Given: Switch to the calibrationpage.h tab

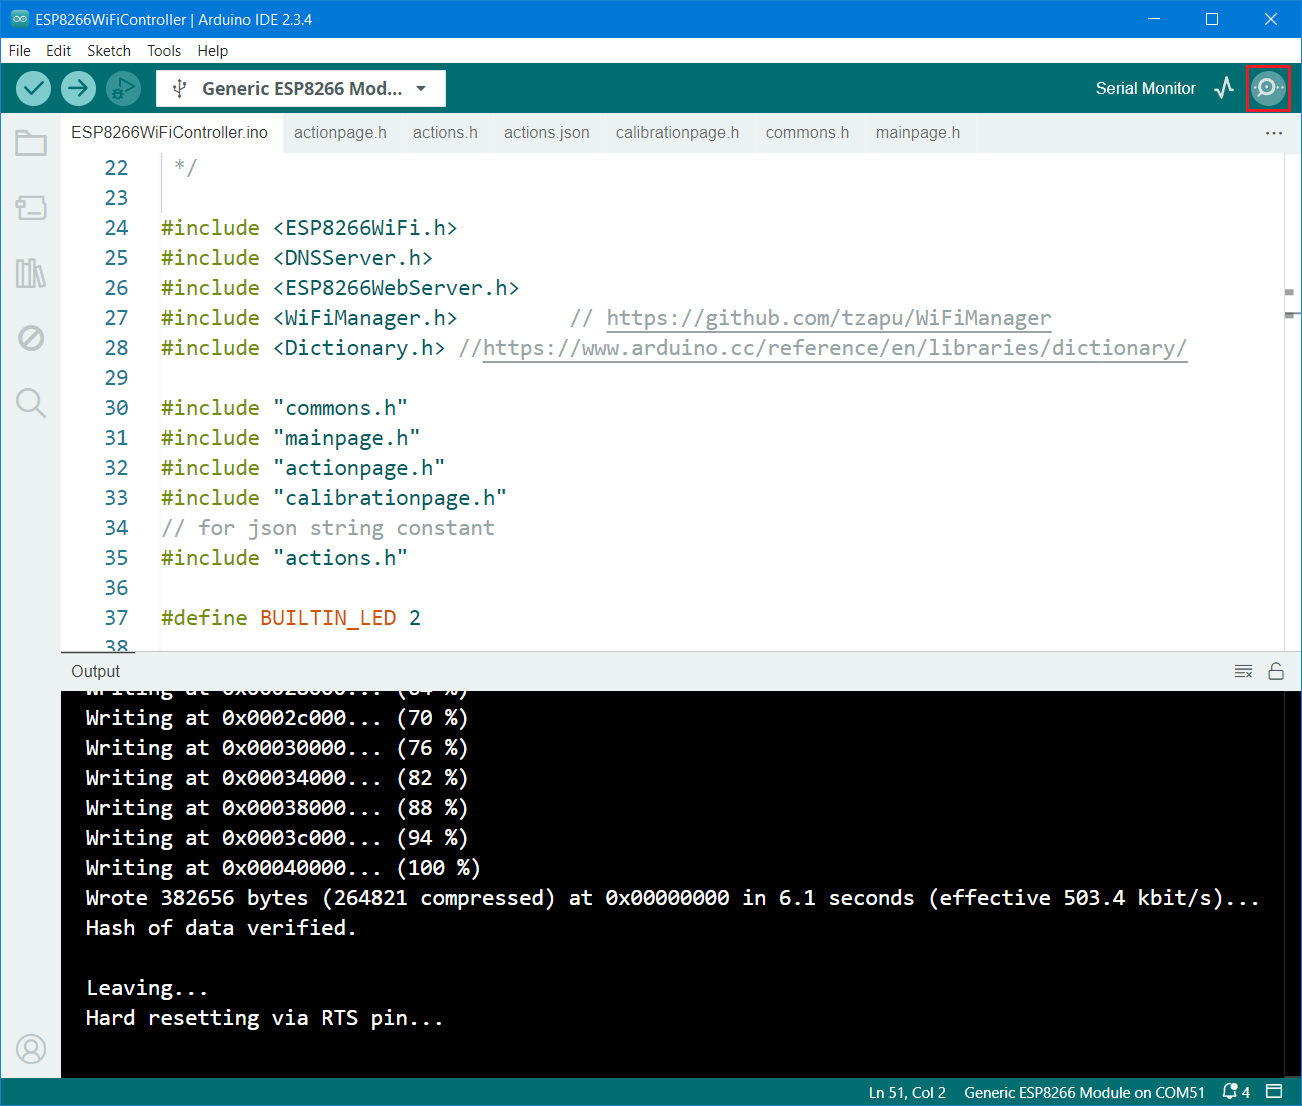Looking at the screenshot, I should [677, 133].
